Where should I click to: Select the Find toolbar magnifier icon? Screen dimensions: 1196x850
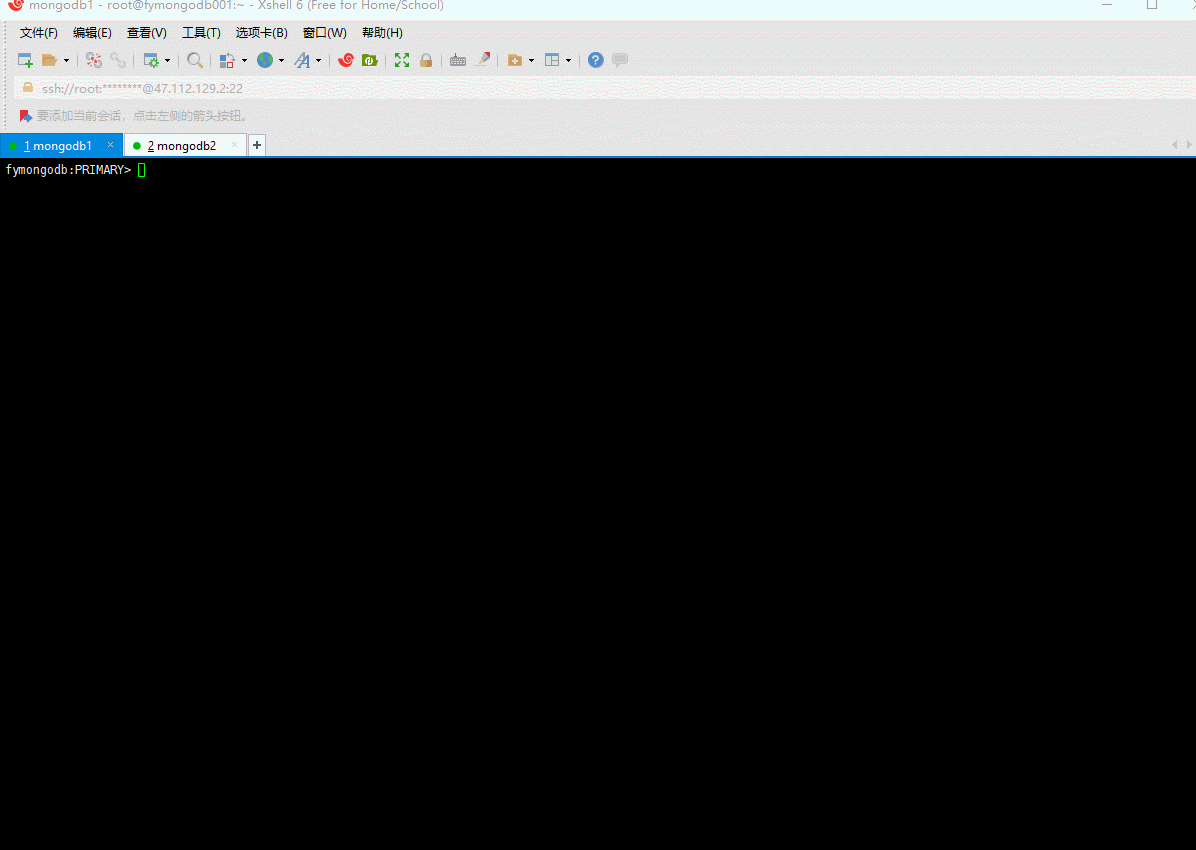[195, 60]
